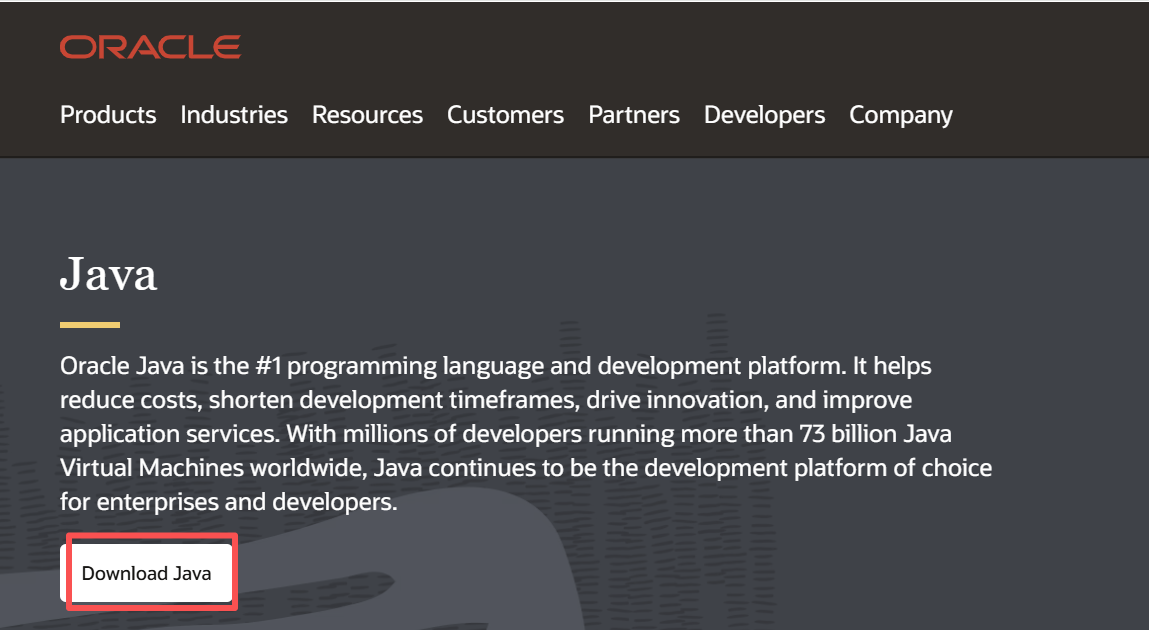Open the Products menu

pos(108,115)
